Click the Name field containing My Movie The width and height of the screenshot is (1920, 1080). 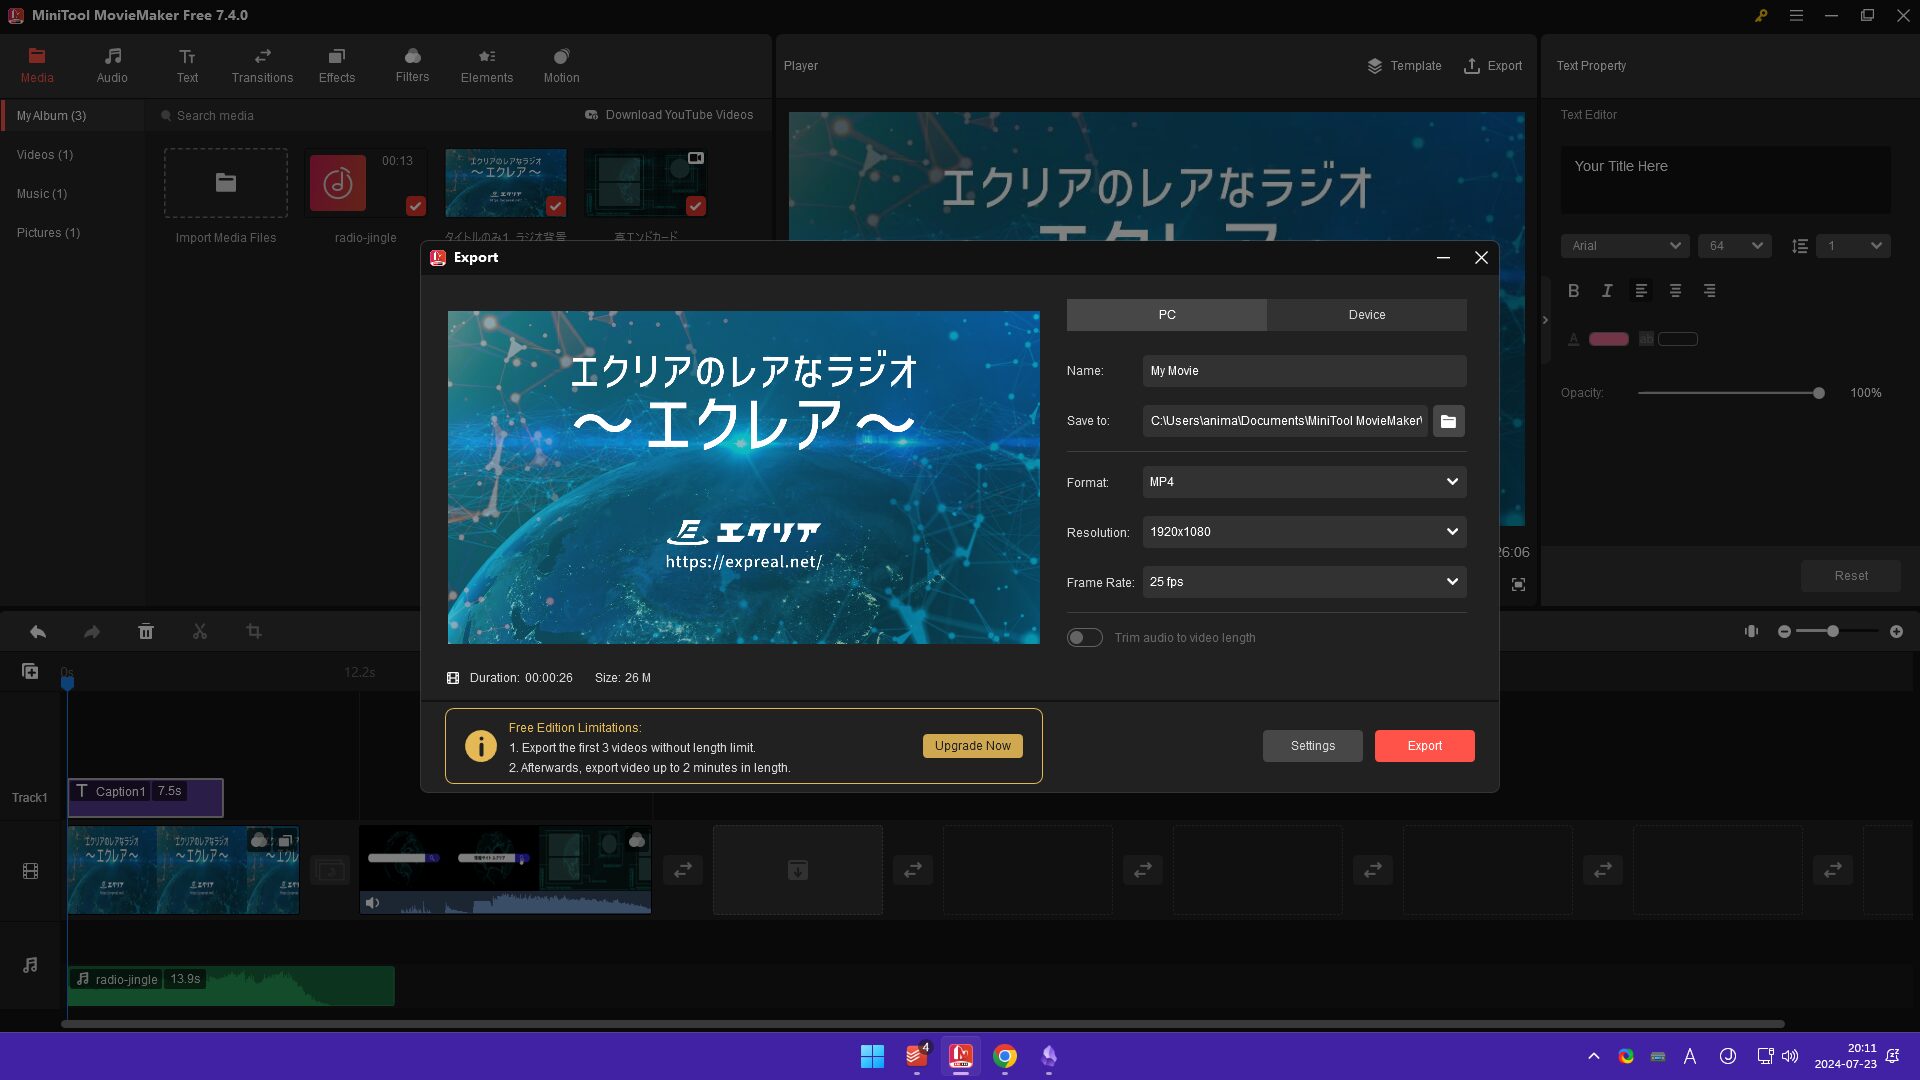tap(1304, 371)
